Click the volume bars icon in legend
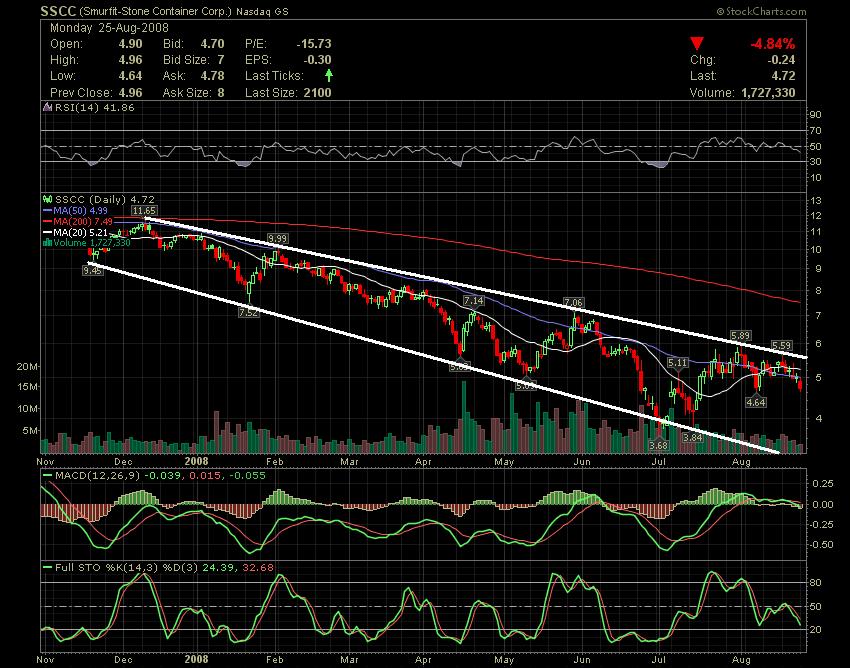This screenshot has width=850, height=668. [x=47, y=243]
